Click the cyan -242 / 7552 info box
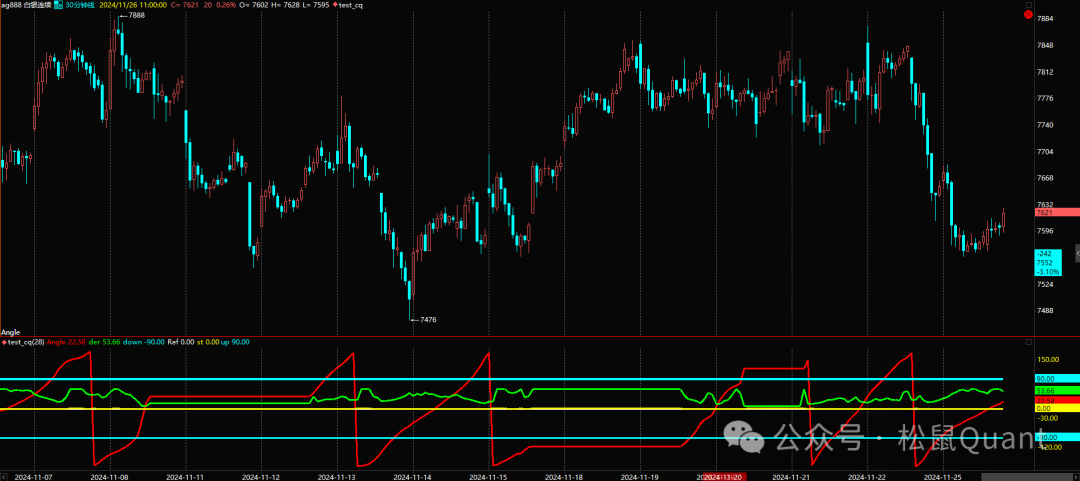Screen dimensions: 1080x481 coord(1049,263)
